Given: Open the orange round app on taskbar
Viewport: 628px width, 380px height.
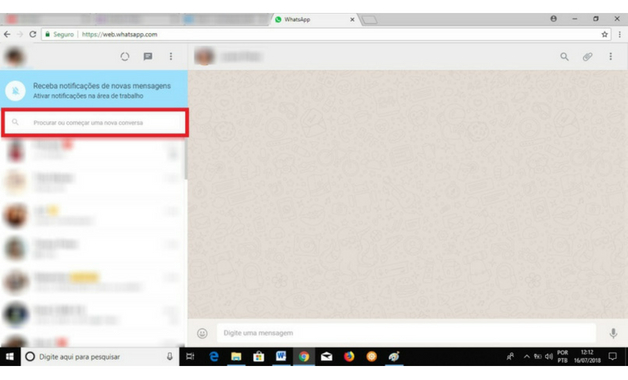Looking at the screenshot, I should pyautogui.click(x=372, y=356).
